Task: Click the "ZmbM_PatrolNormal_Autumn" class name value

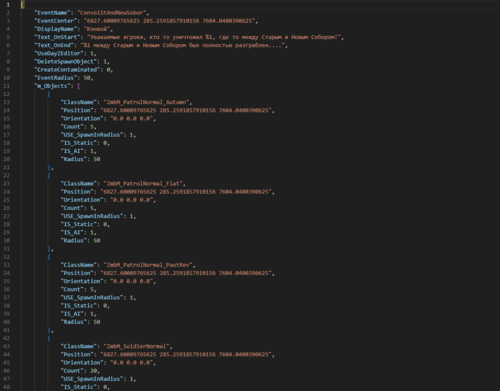Action: [146, 102]
